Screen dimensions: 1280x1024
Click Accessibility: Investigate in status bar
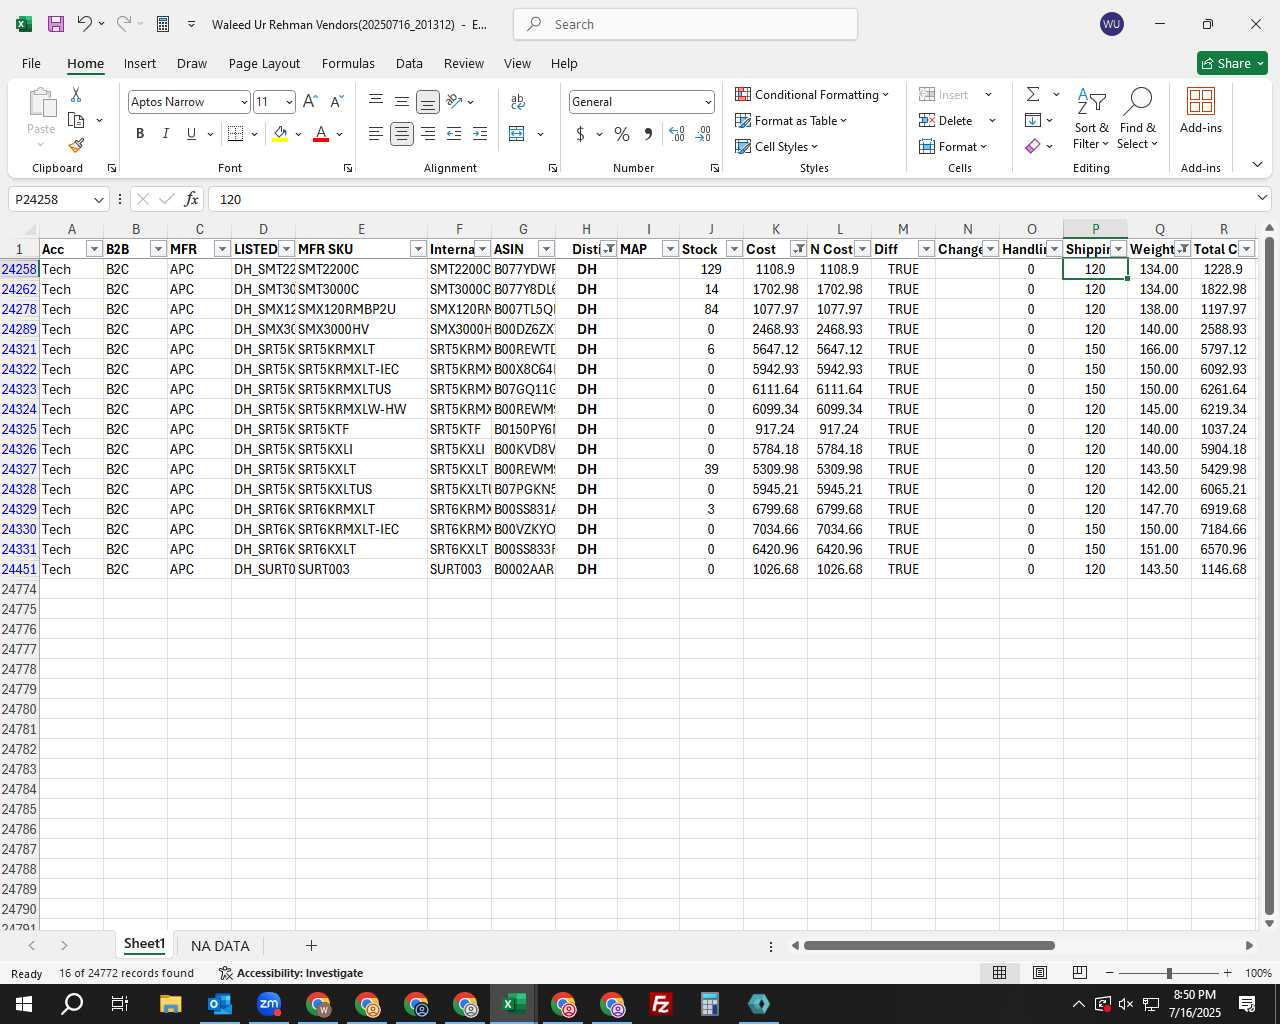[x=291, y=973]
